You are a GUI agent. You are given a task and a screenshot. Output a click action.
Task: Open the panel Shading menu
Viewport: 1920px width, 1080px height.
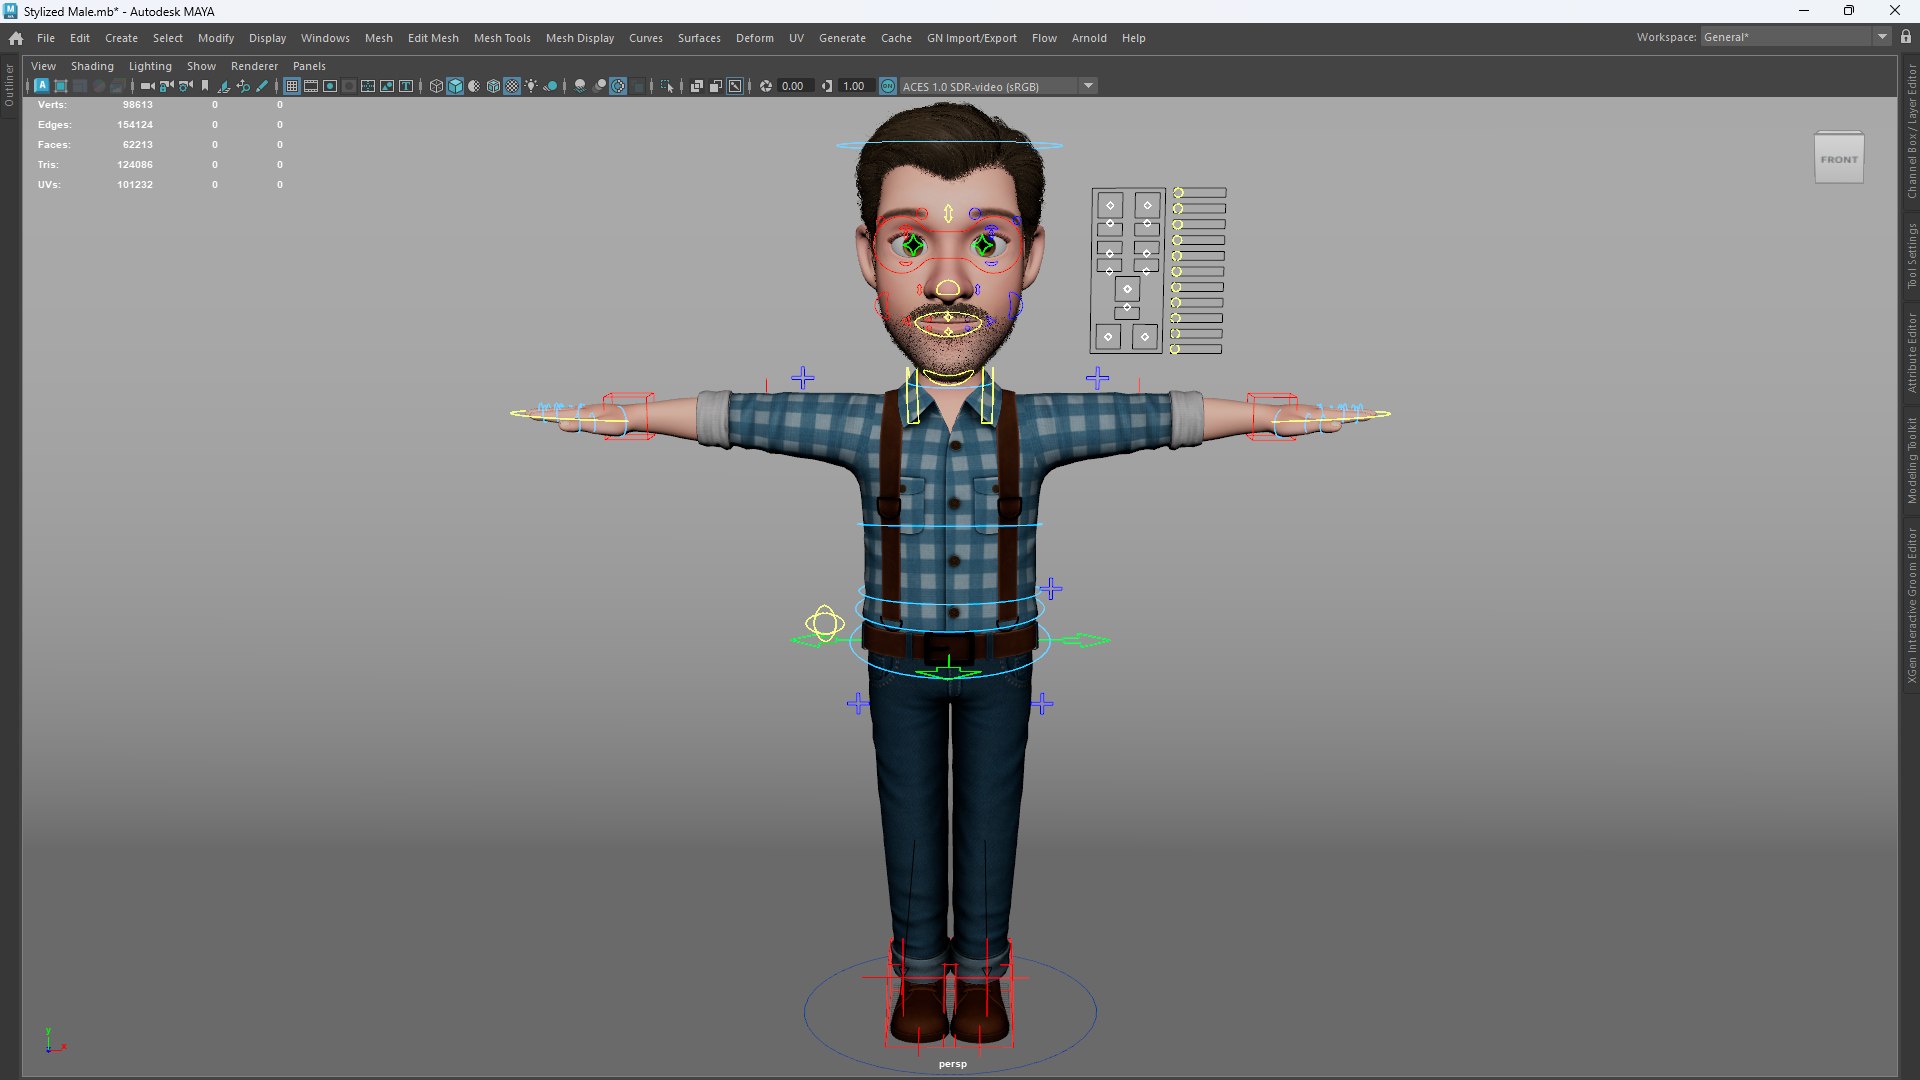click(92, 66)
